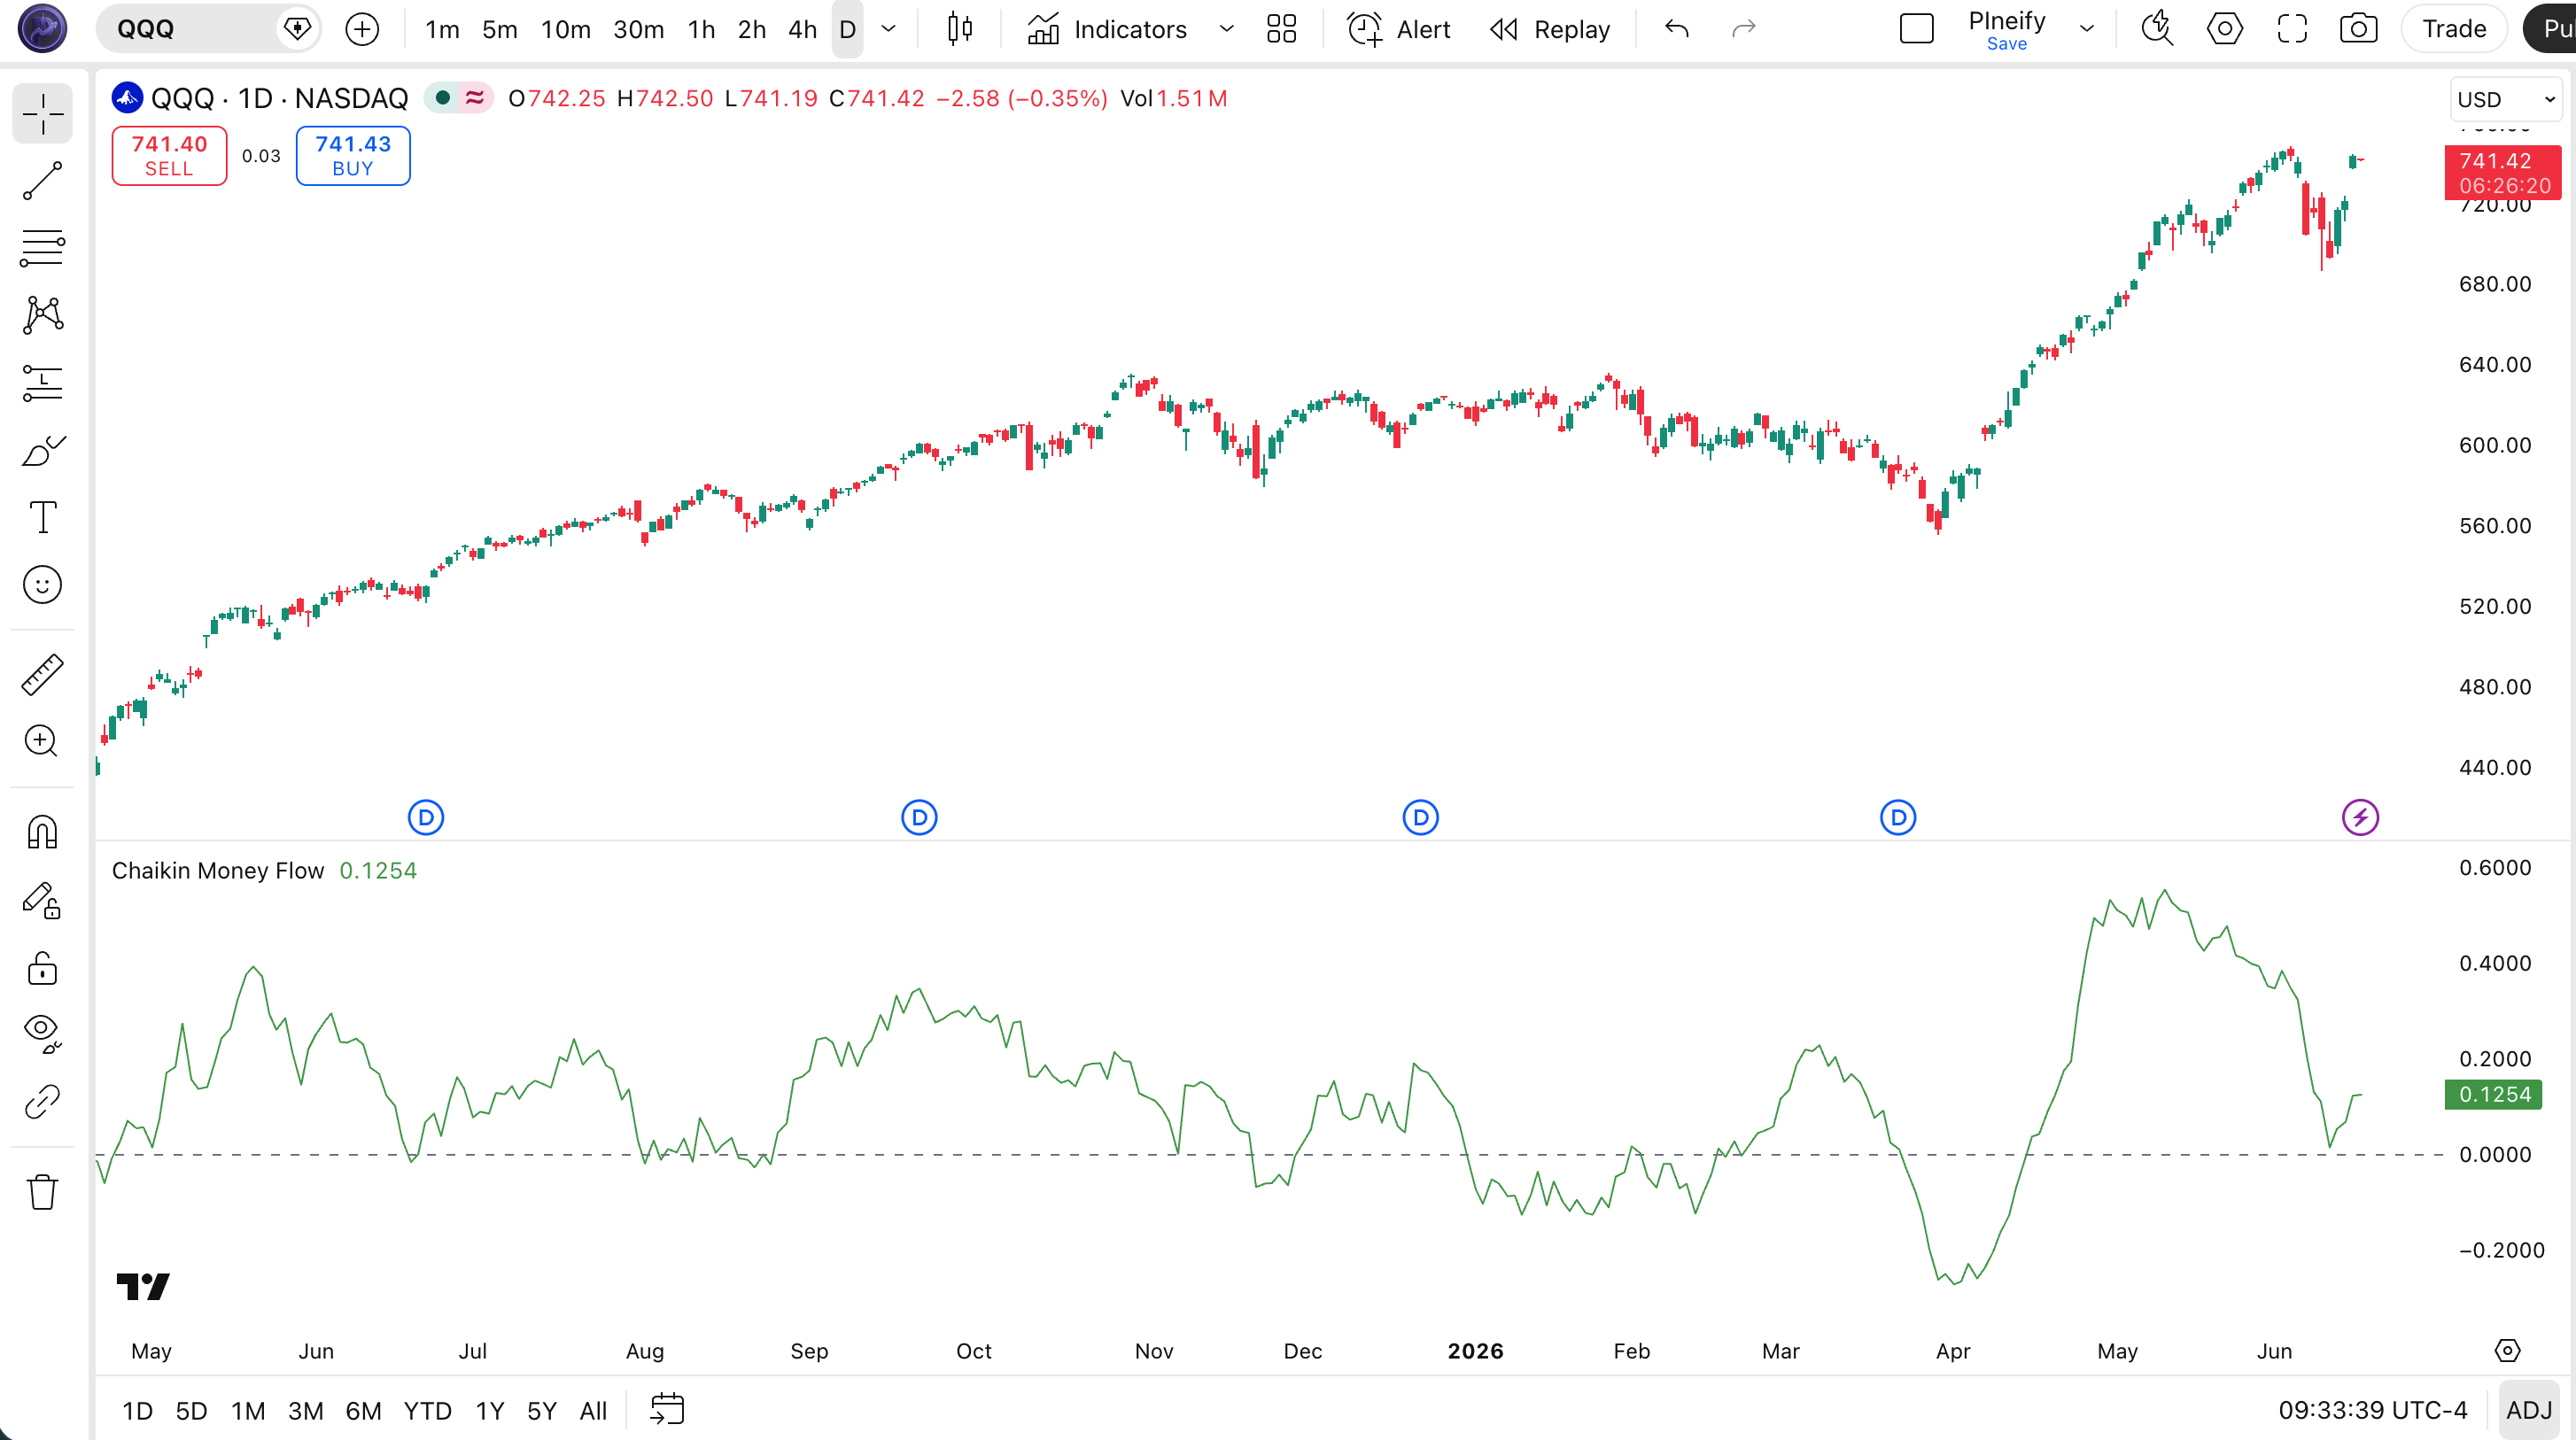Image resolution: width=2576 pixels, height=1440 pixels.
Task: Toggle the market status green dot
Action: [442, 98]
